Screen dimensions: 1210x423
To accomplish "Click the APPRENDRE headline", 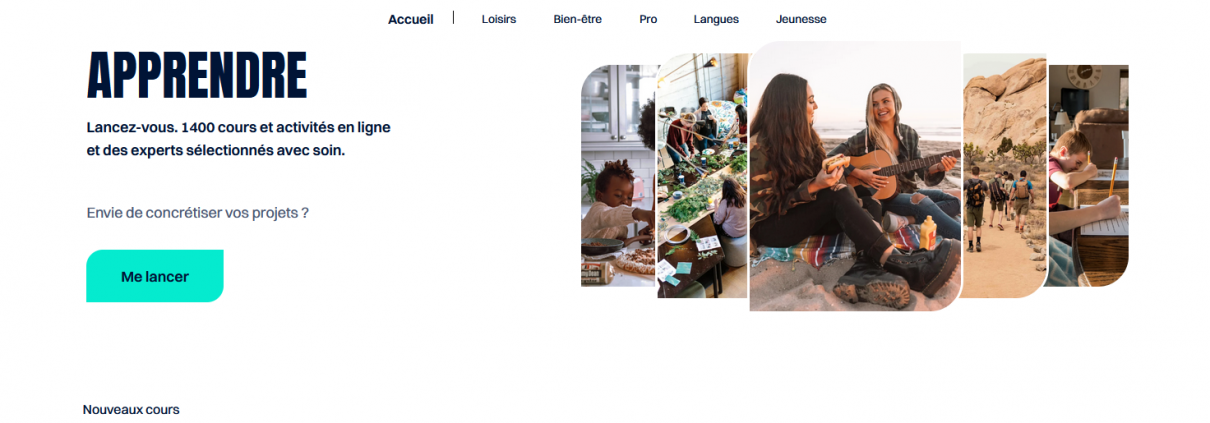I will (197, 74).
